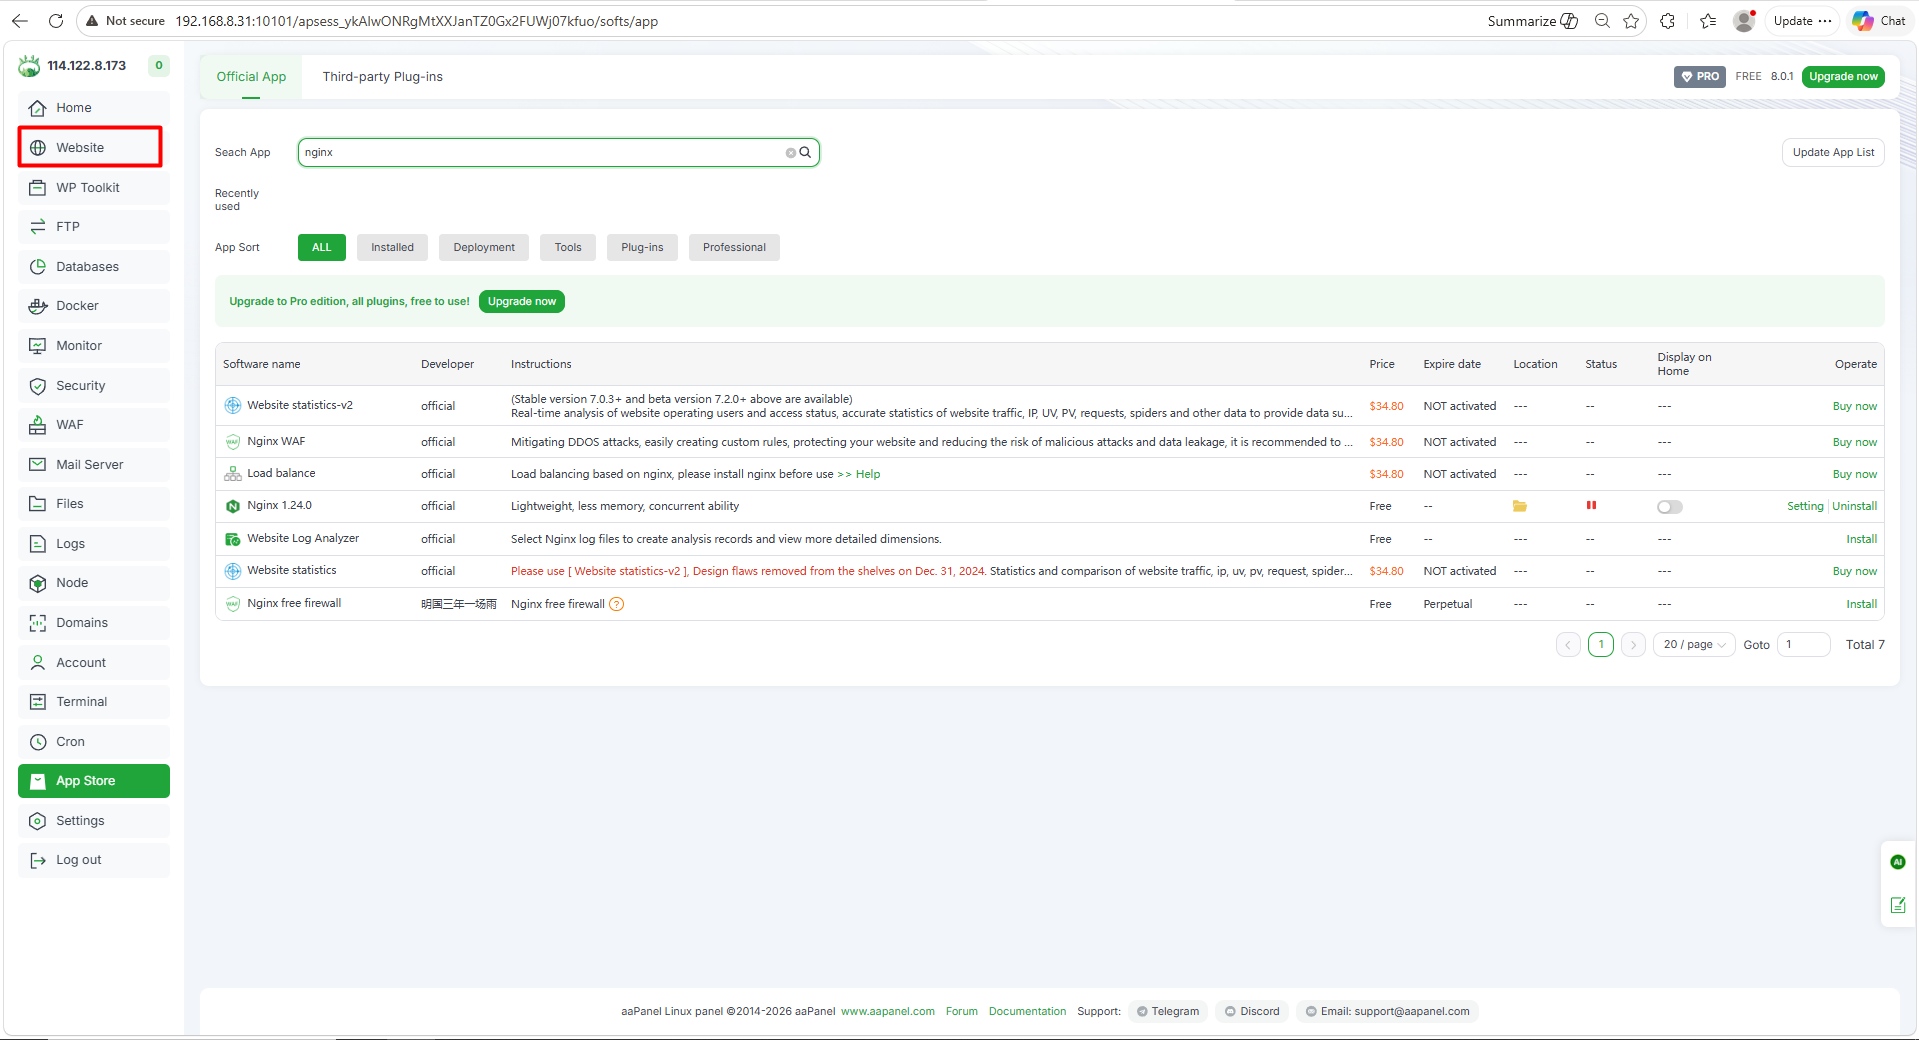Clear the nginx search text

pos(790,153)
